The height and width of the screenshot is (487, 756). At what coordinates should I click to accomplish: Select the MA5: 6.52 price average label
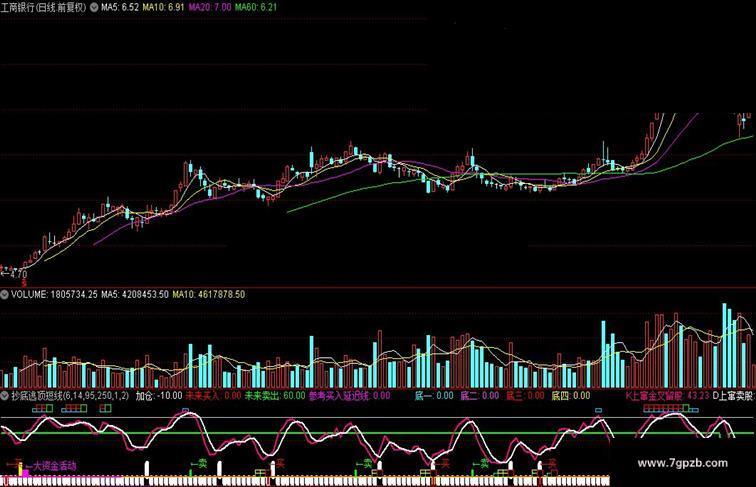(120, 7)
